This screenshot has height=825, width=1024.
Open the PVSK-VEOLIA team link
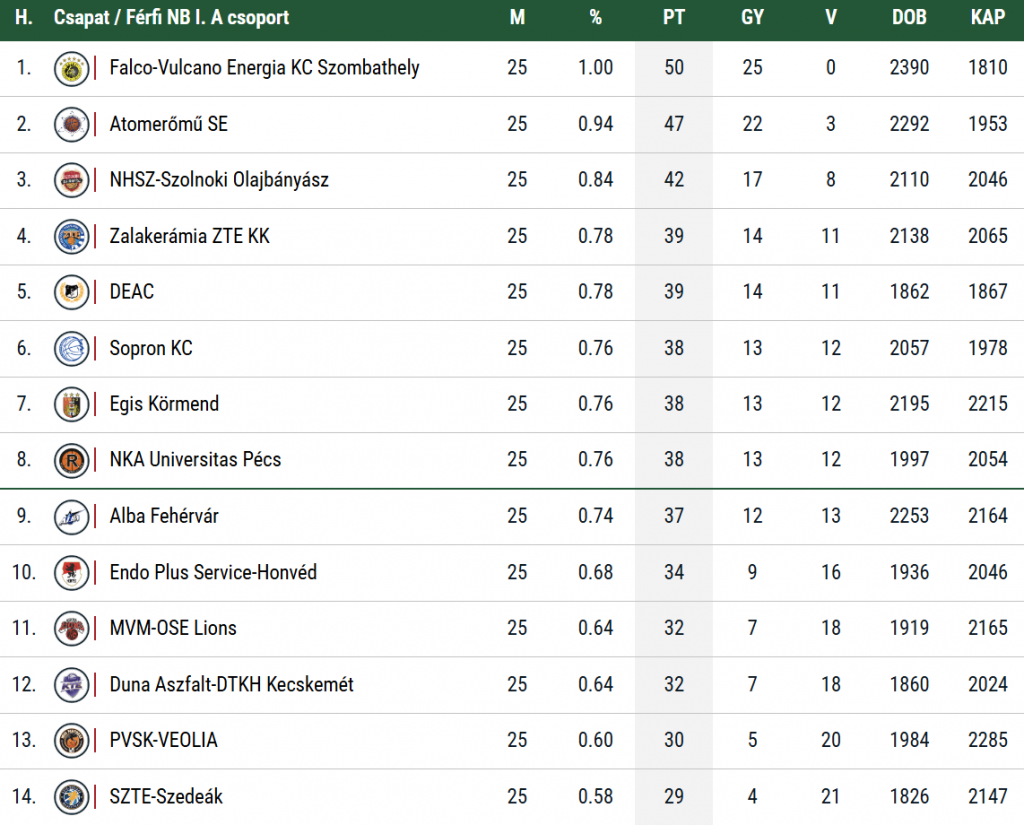(x=163, y=741)
